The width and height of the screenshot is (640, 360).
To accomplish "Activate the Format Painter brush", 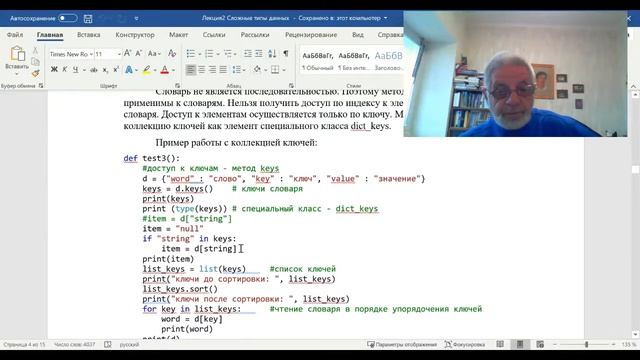I will [x=36, y=73].
